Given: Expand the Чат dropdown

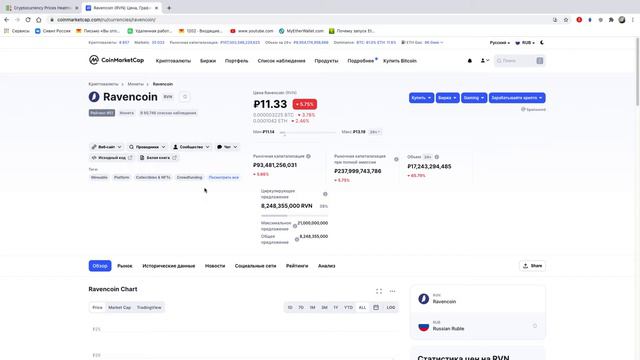Looking at the screenshot, I should point(227,147).
